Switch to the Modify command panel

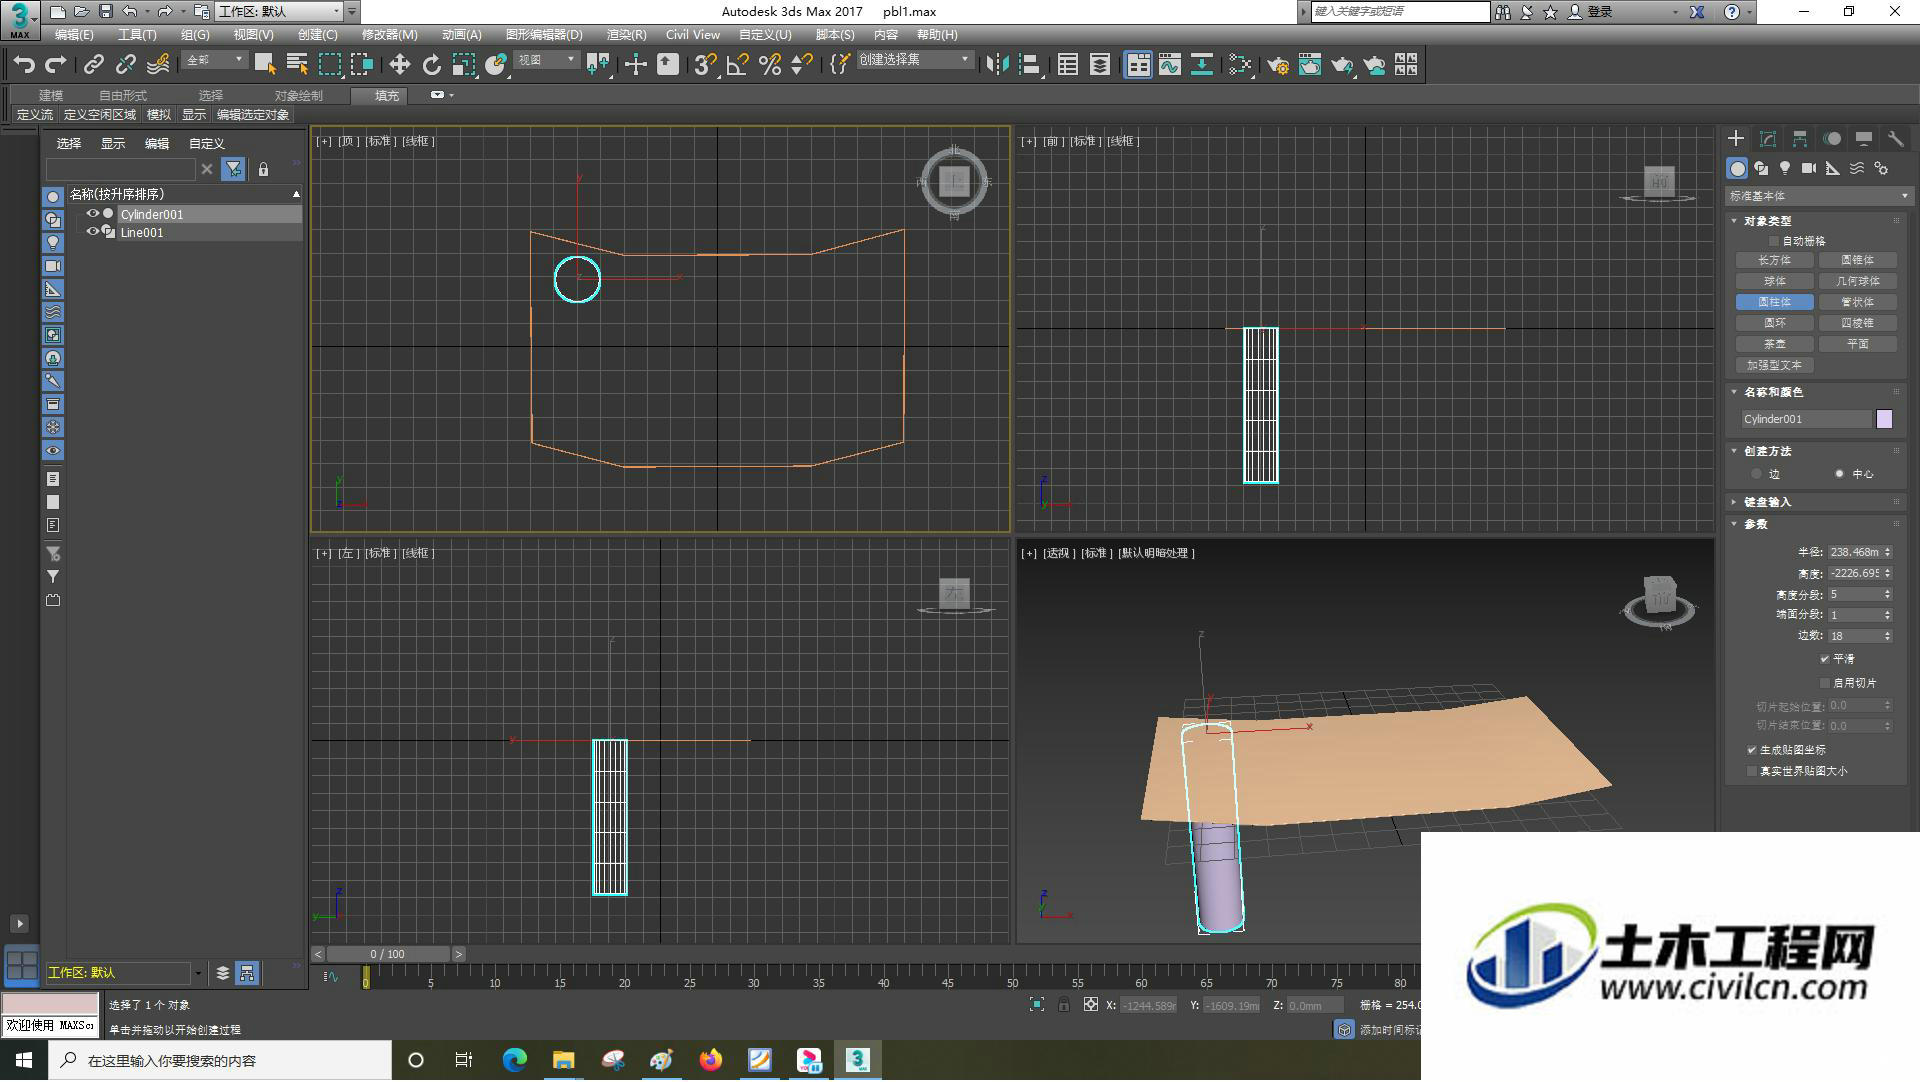point(1768,139)
